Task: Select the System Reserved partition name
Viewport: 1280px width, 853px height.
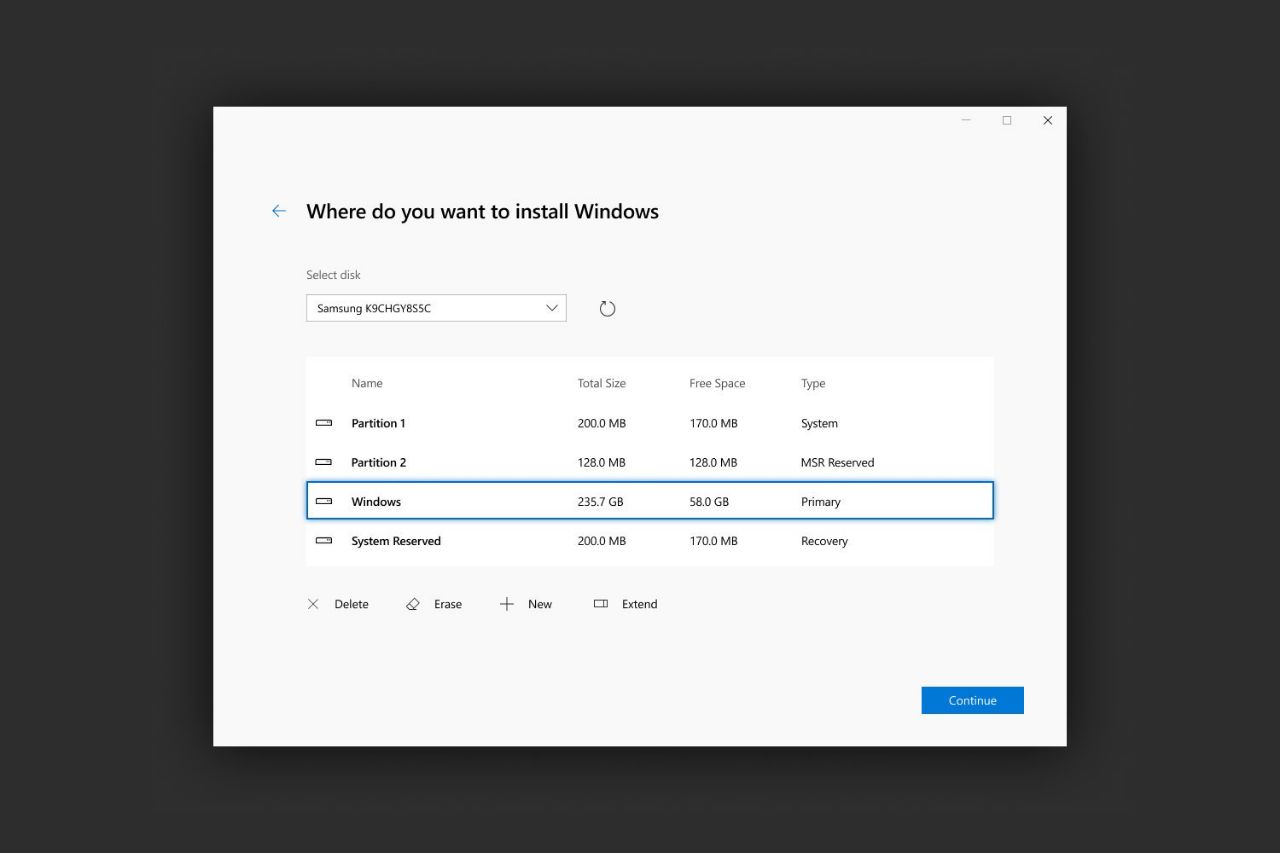Action: pyautogui.click(x=396, y=541)
